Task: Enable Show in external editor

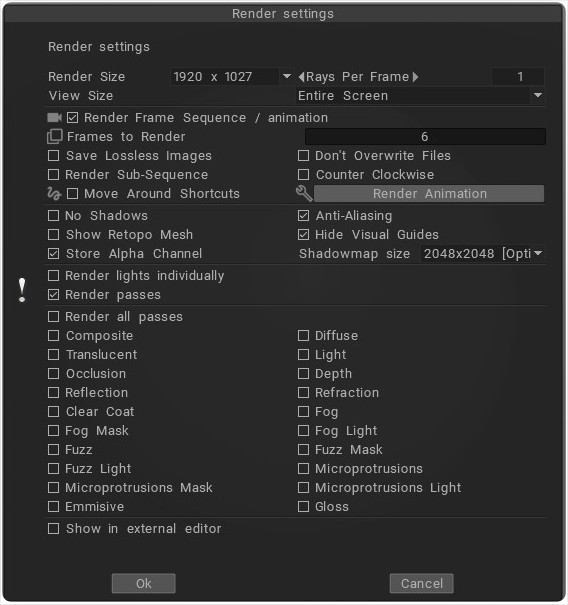Action: pyautogui.click(x=54, y=528)
